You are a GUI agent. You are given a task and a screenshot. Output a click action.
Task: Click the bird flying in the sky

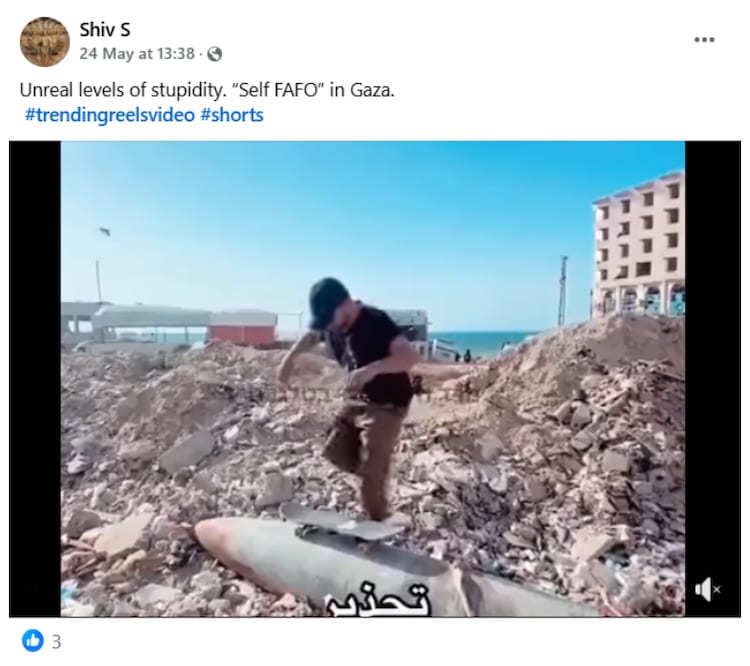click(x=105, y=232)
